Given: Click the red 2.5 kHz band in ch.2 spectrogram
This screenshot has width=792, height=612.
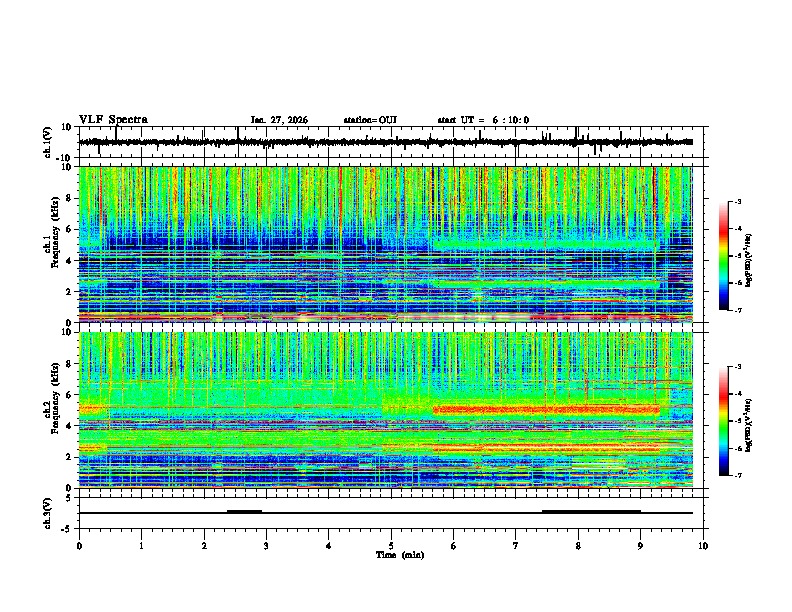Looking at the screenshot, I should [547, 448].
